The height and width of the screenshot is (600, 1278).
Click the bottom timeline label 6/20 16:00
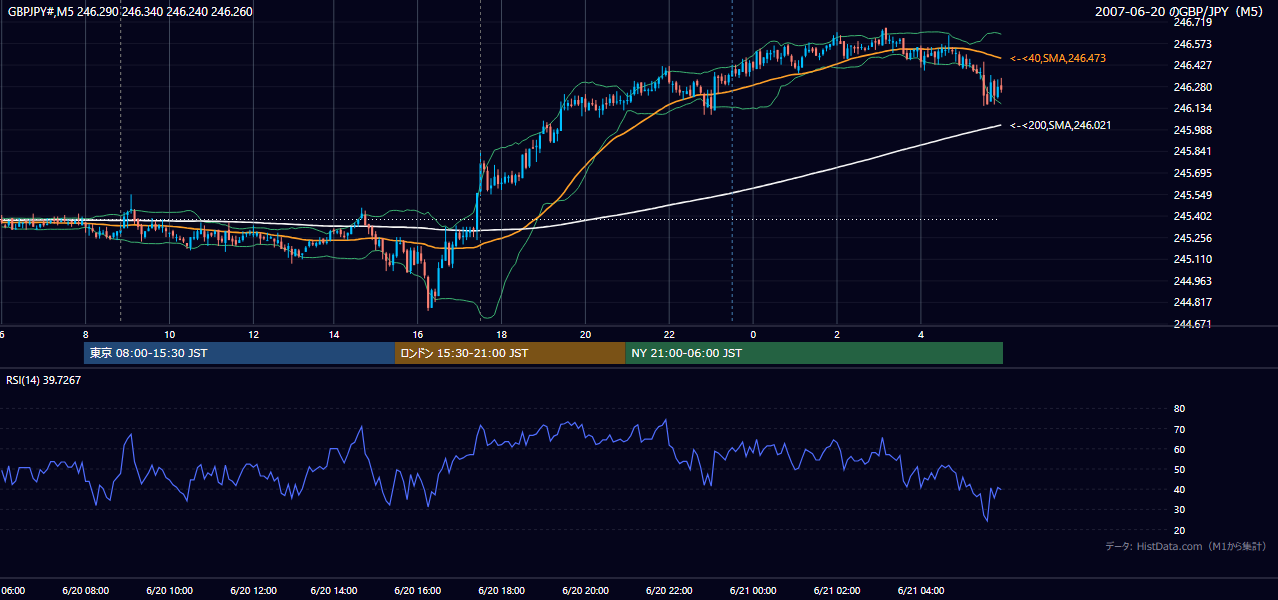(418, 590)
